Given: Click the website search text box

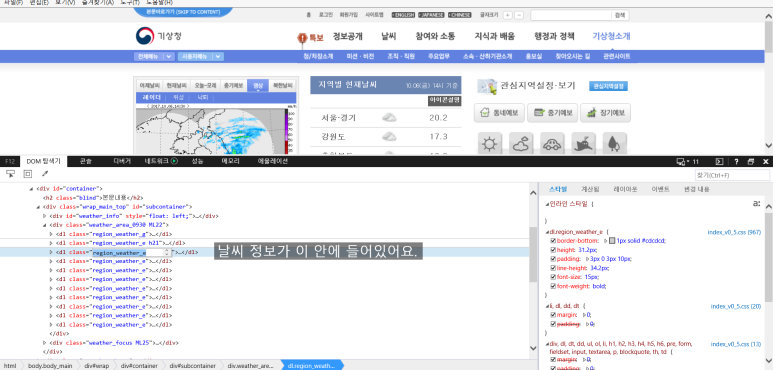Looking at the screenshot, I should (x=571, y=15).
